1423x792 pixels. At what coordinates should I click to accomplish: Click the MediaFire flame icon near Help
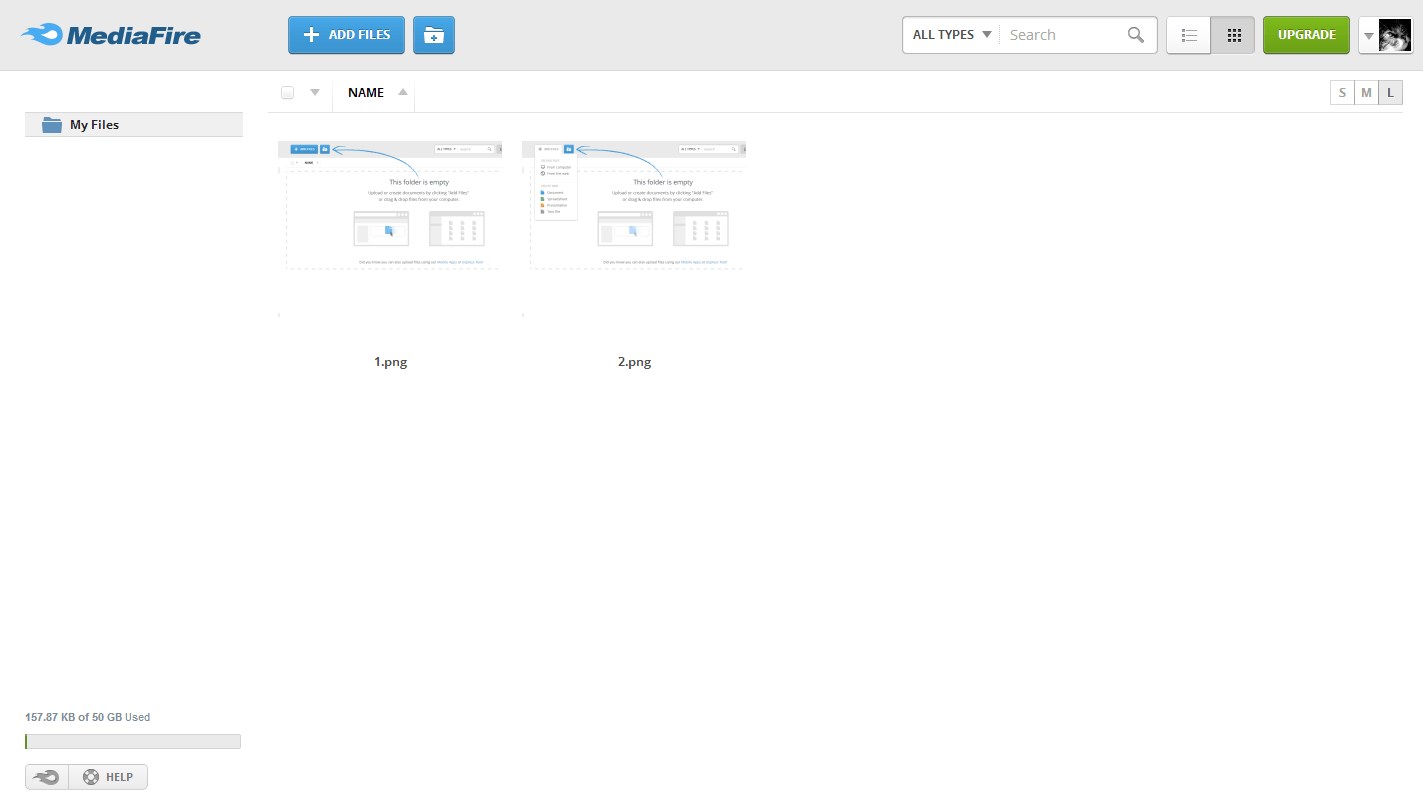pos(47,777)
